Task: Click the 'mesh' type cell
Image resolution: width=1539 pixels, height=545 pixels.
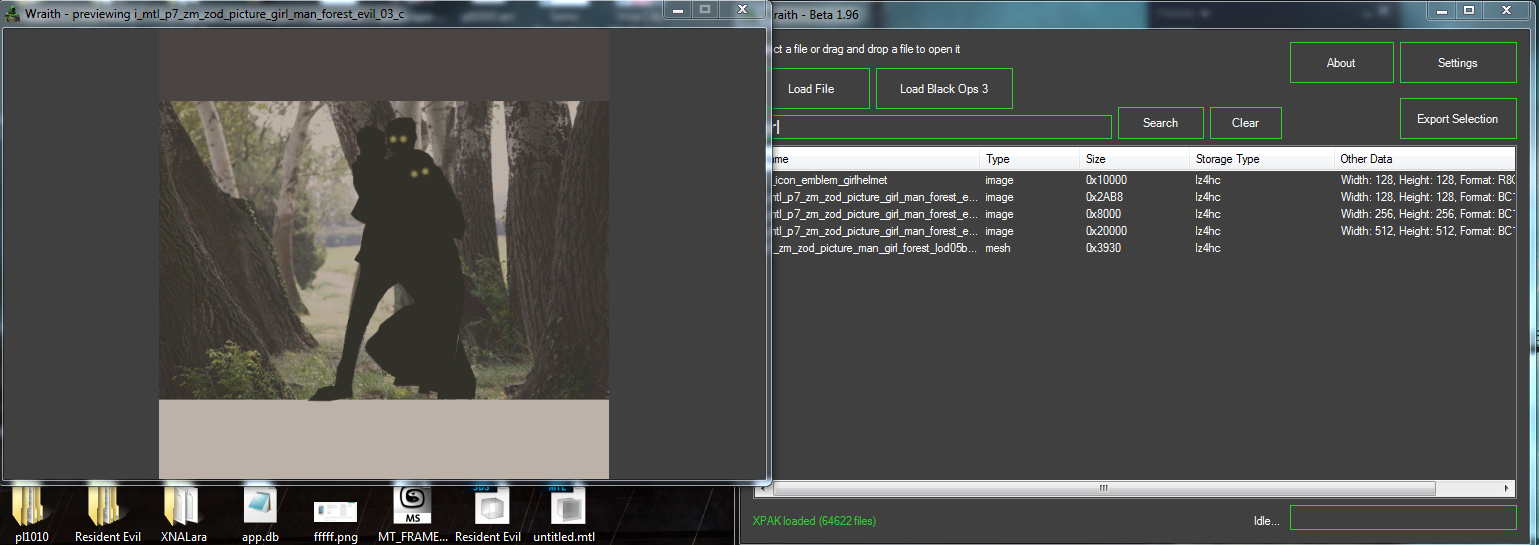Action: [x=999, y=248]
